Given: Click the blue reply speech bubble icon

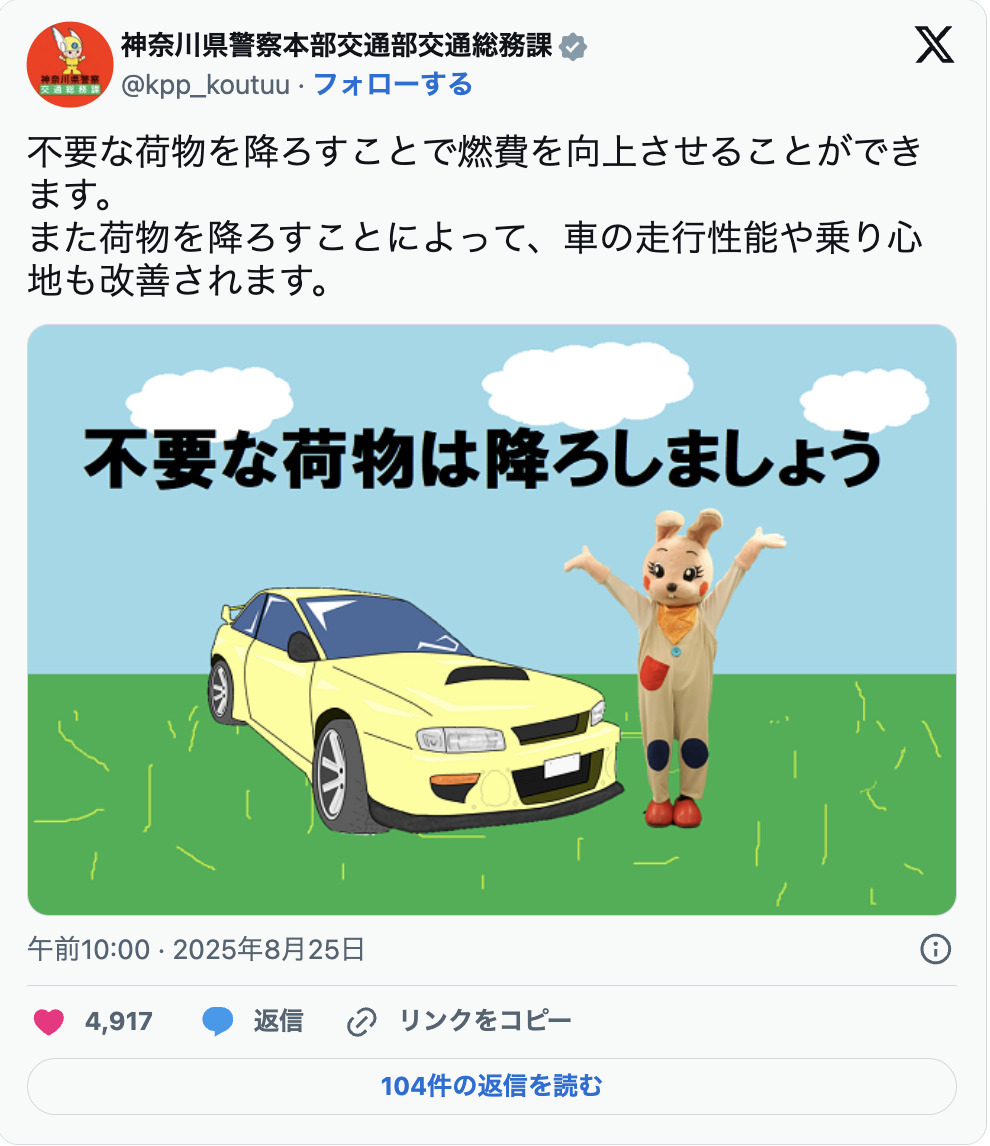Looking at the screenshot, I should [218, 1021].
